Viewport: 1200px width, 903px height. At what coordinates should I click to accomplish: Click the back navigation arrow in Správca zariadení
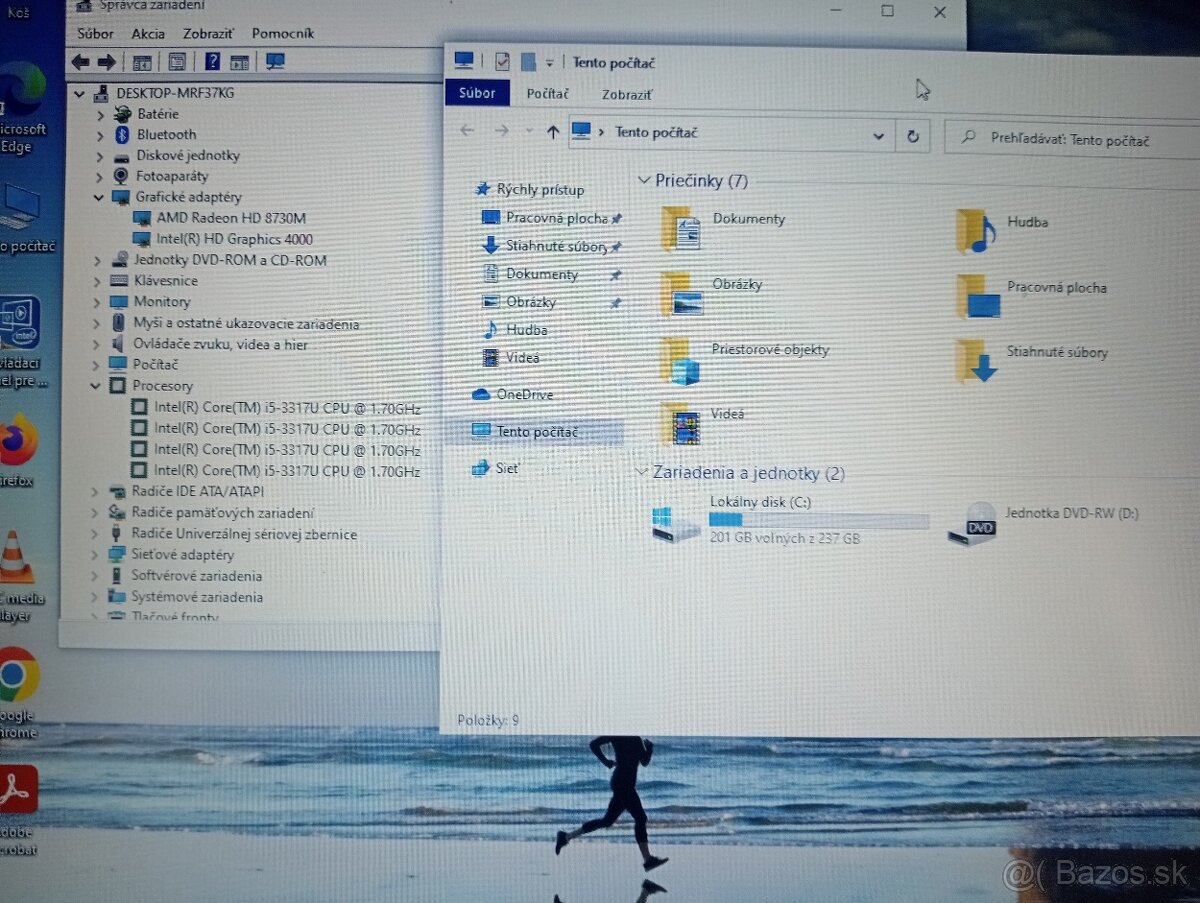coord(80,62)
